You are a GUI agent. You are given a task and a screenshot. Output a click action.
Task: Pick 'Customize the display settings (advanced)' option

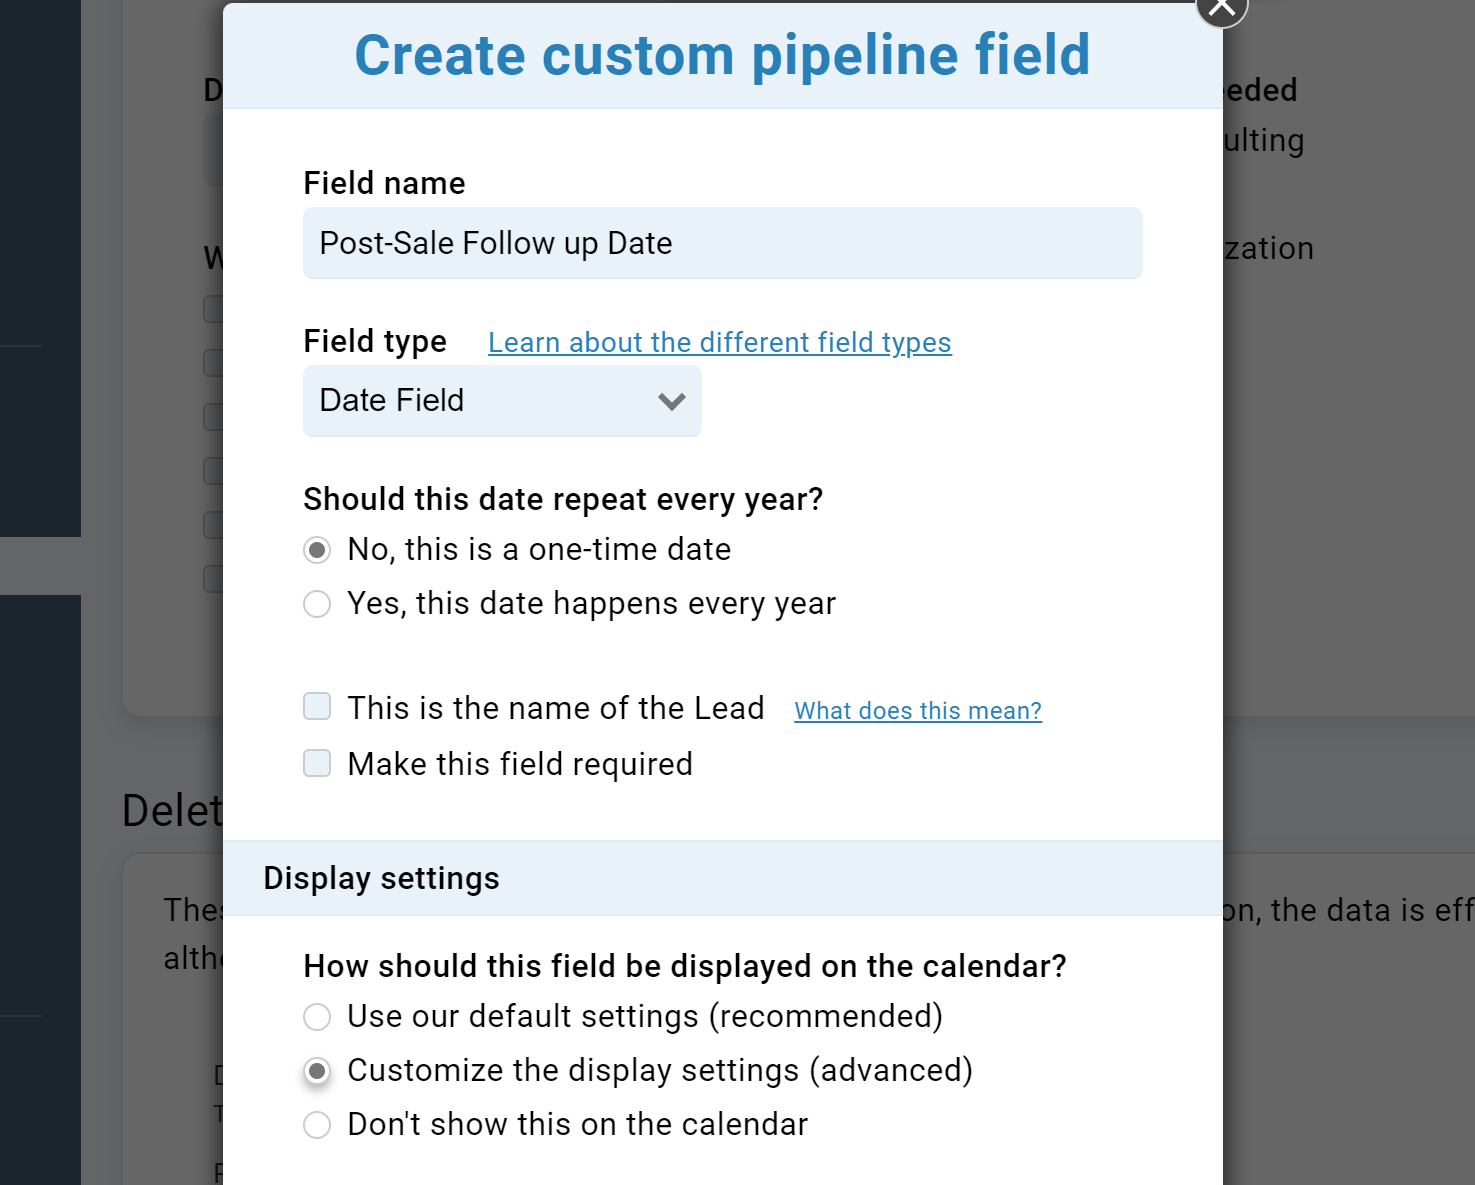[317, 1071]
